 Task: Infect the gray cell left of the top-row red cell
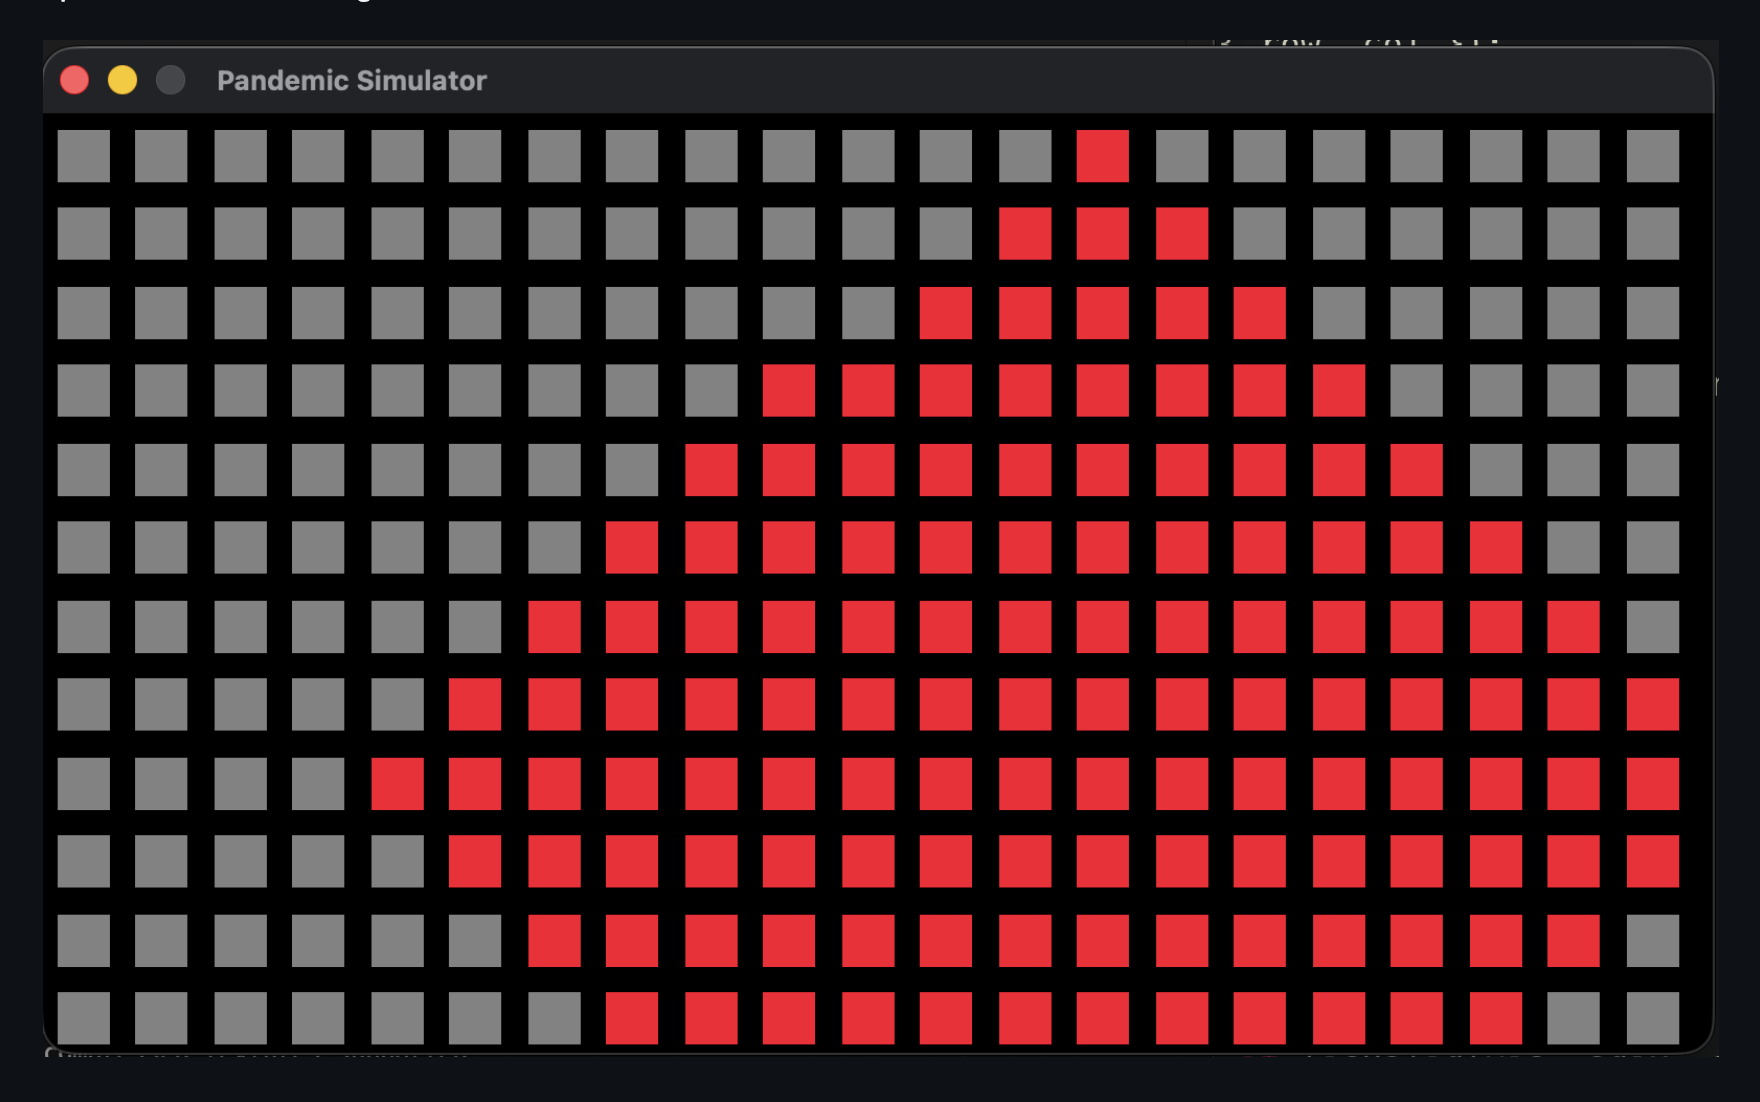[x=1025, y=156]
